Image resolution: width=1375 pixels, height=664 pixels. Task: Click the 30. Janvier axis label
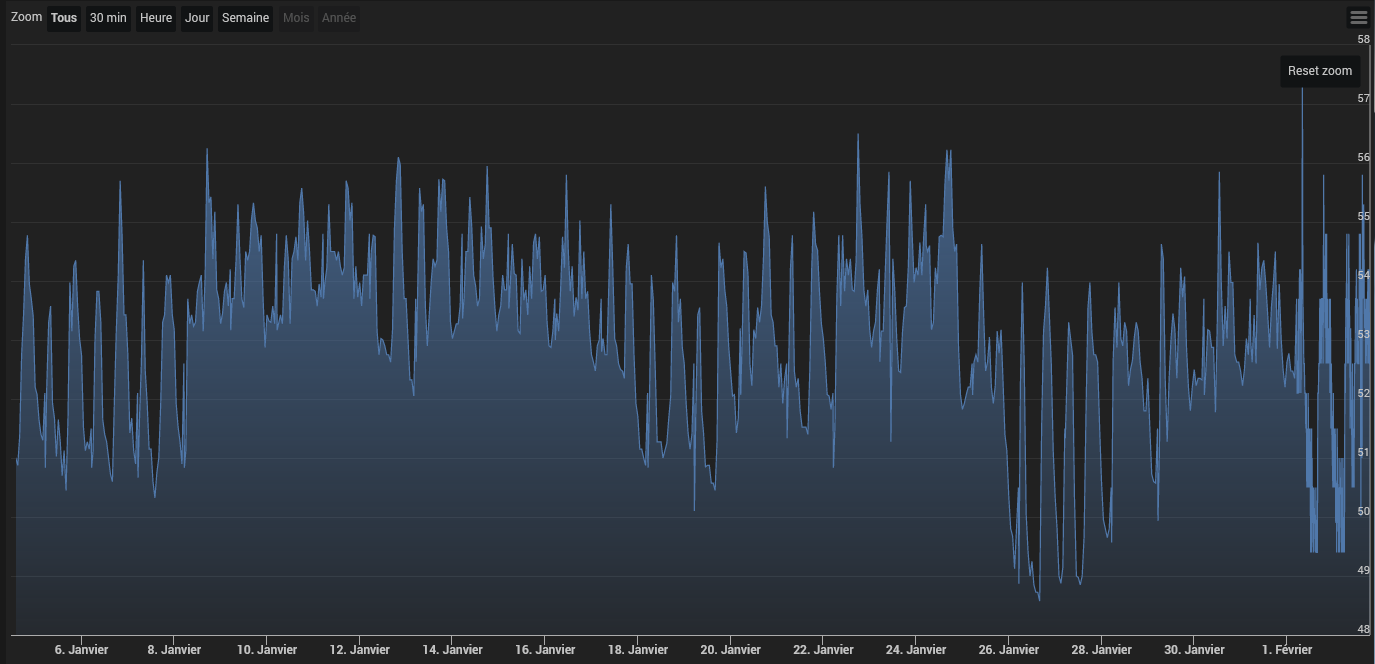[1194, 650]
